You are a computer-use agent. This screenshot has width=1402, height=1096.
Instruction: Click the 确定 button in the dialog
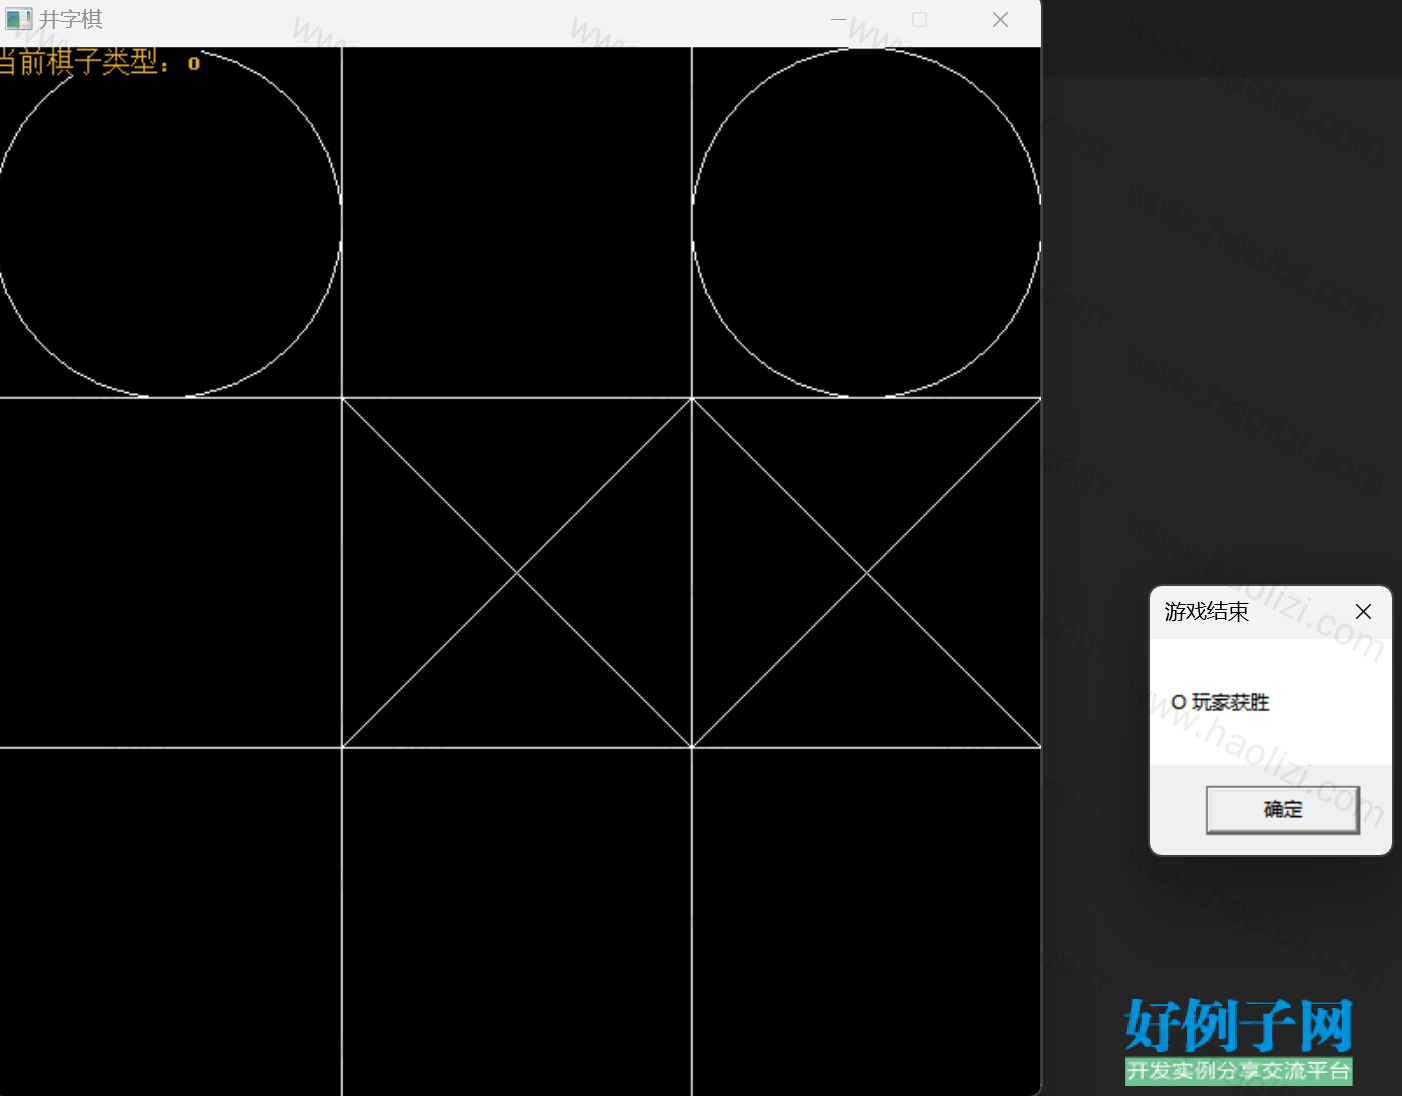pos(1282,810)
